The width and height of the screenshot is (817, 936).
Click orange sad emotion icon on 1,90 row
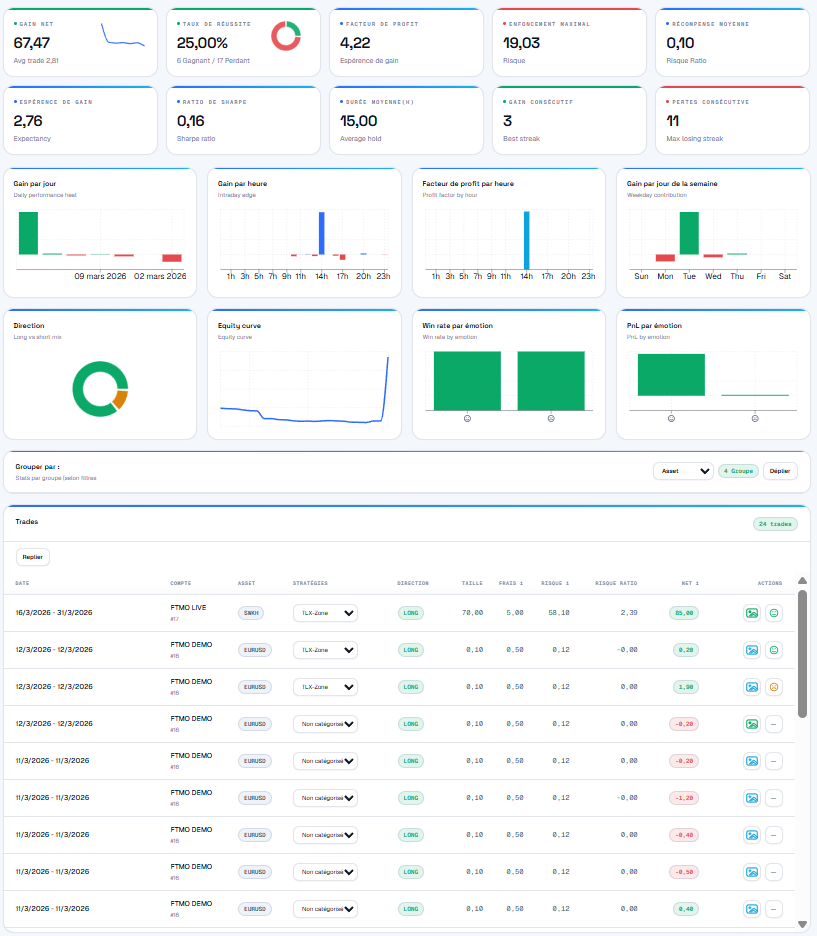[x=774, y=687]
